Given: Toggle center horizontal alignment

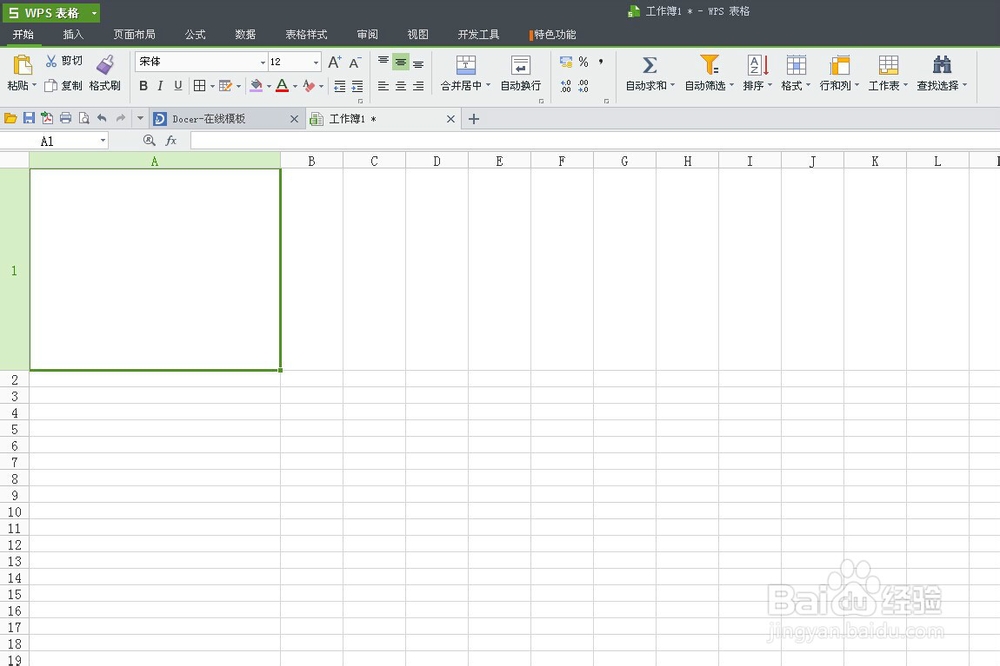Looking at the screenshot, I should [401, 85].
